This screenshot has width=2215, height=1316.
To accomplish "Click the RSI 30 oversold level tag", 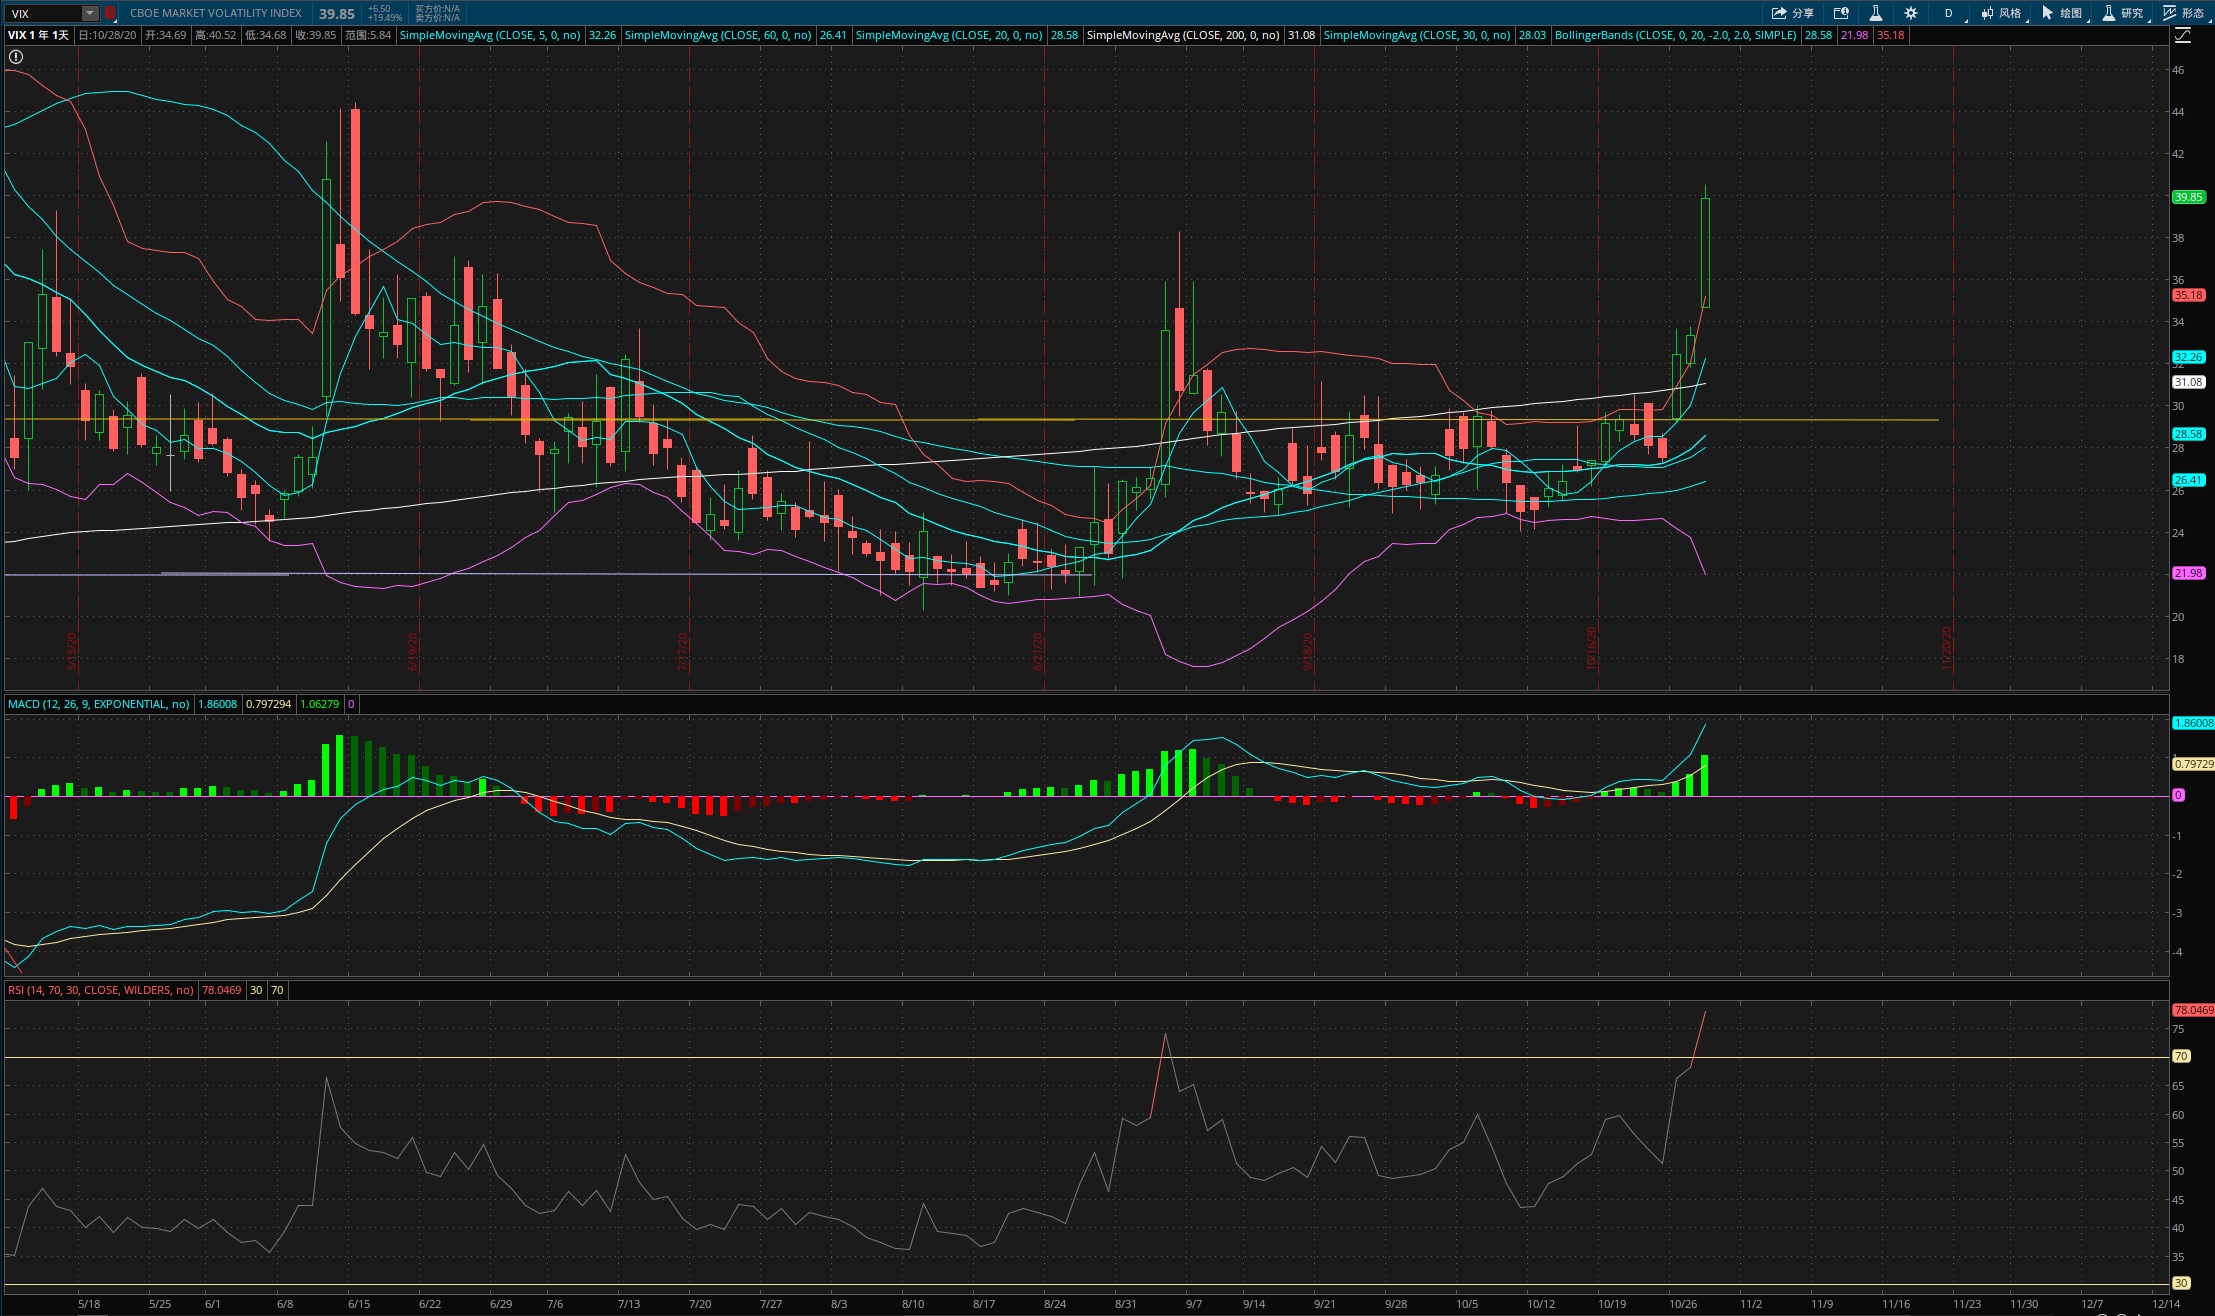I will [x=2181, y=1283].
